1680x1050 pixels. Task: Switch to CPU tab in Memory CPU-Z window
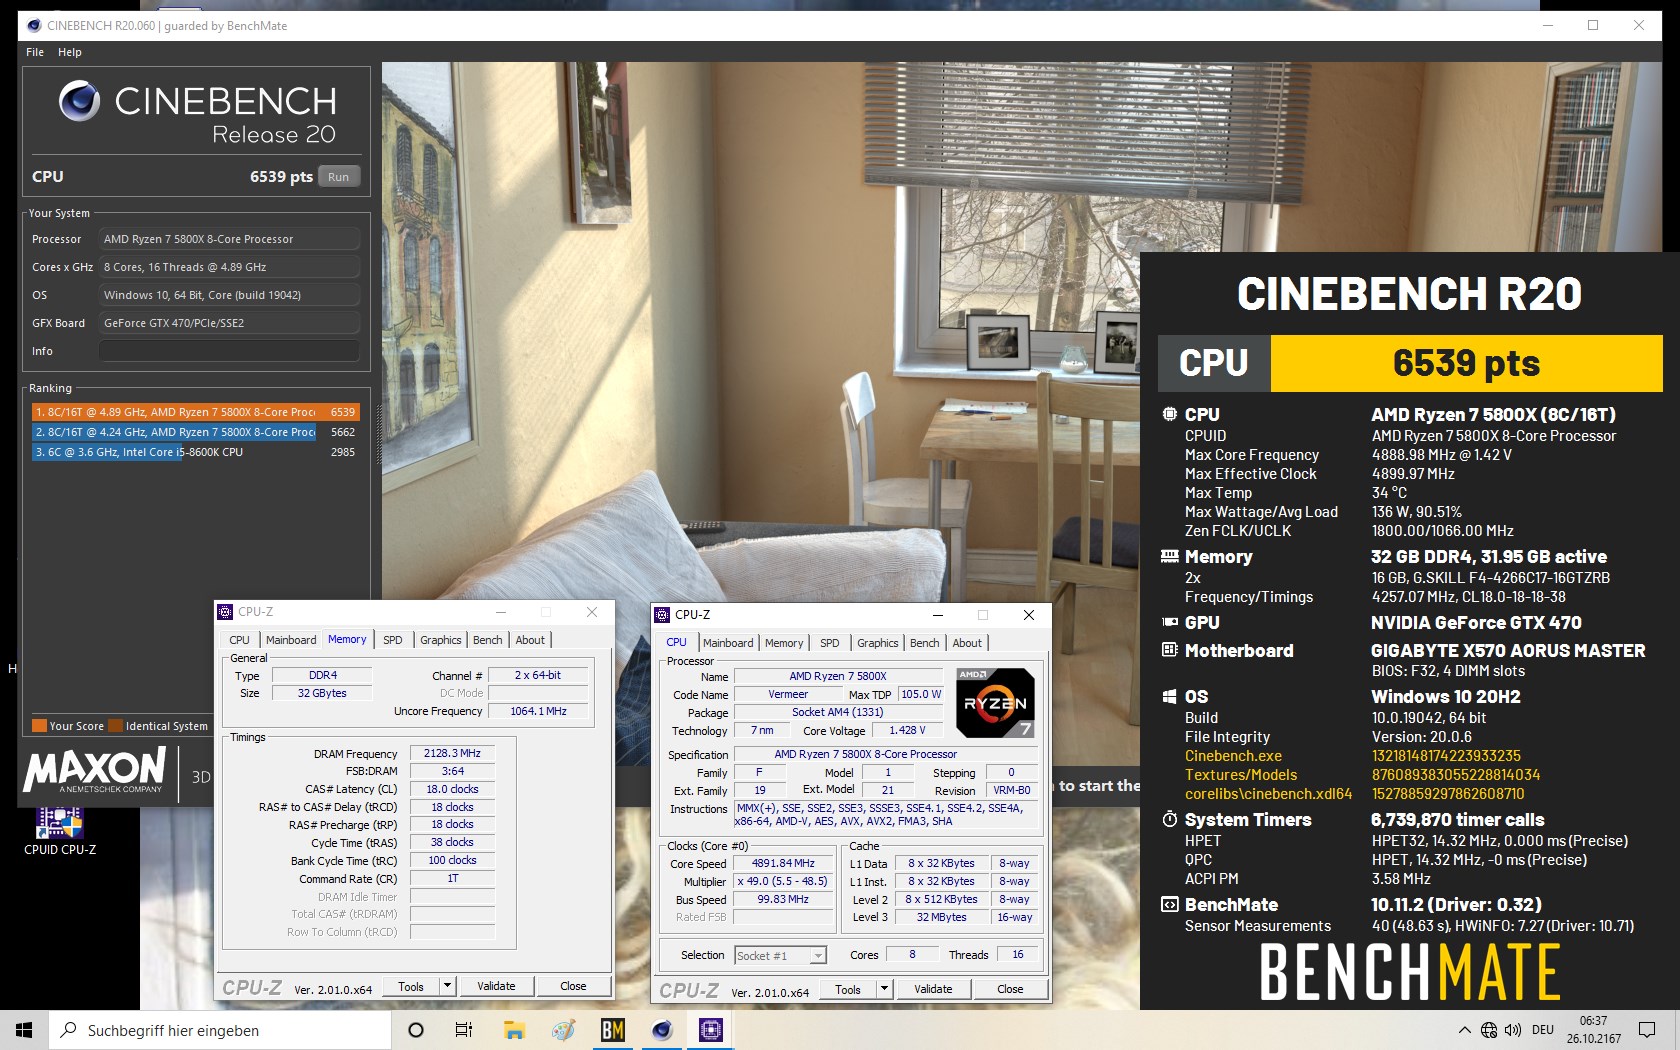[x=239, y=640]
